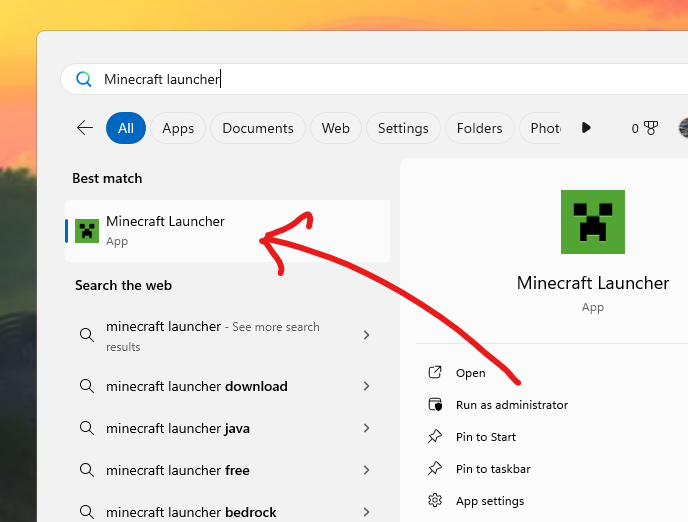688x522 pixels.
Task: Click the search magnifier icon in search box
Action: tap(83, 79)
